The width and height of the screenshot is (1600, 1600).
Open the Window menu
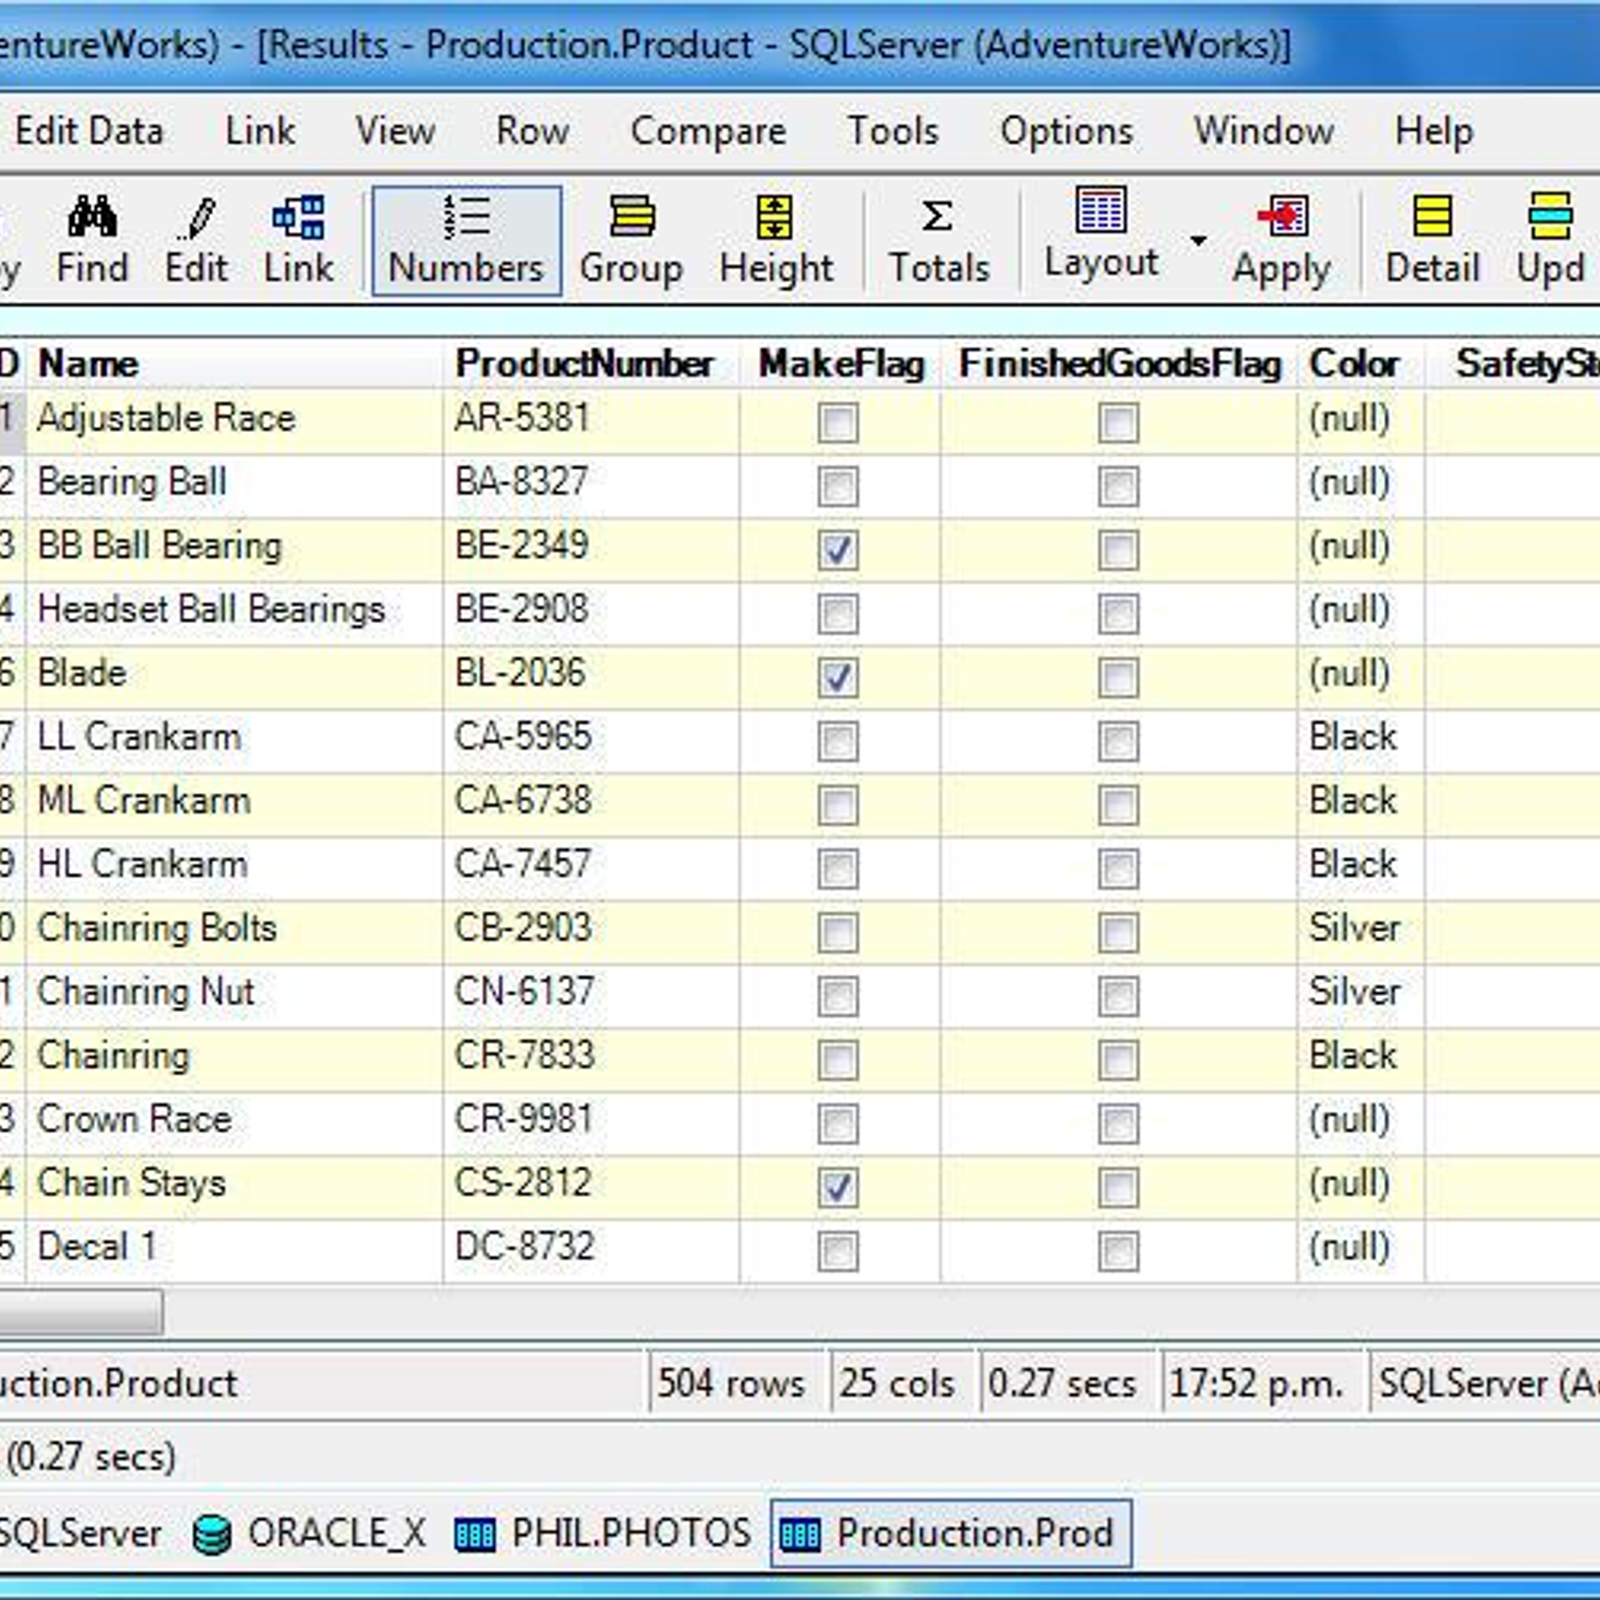pos(1264,131)
